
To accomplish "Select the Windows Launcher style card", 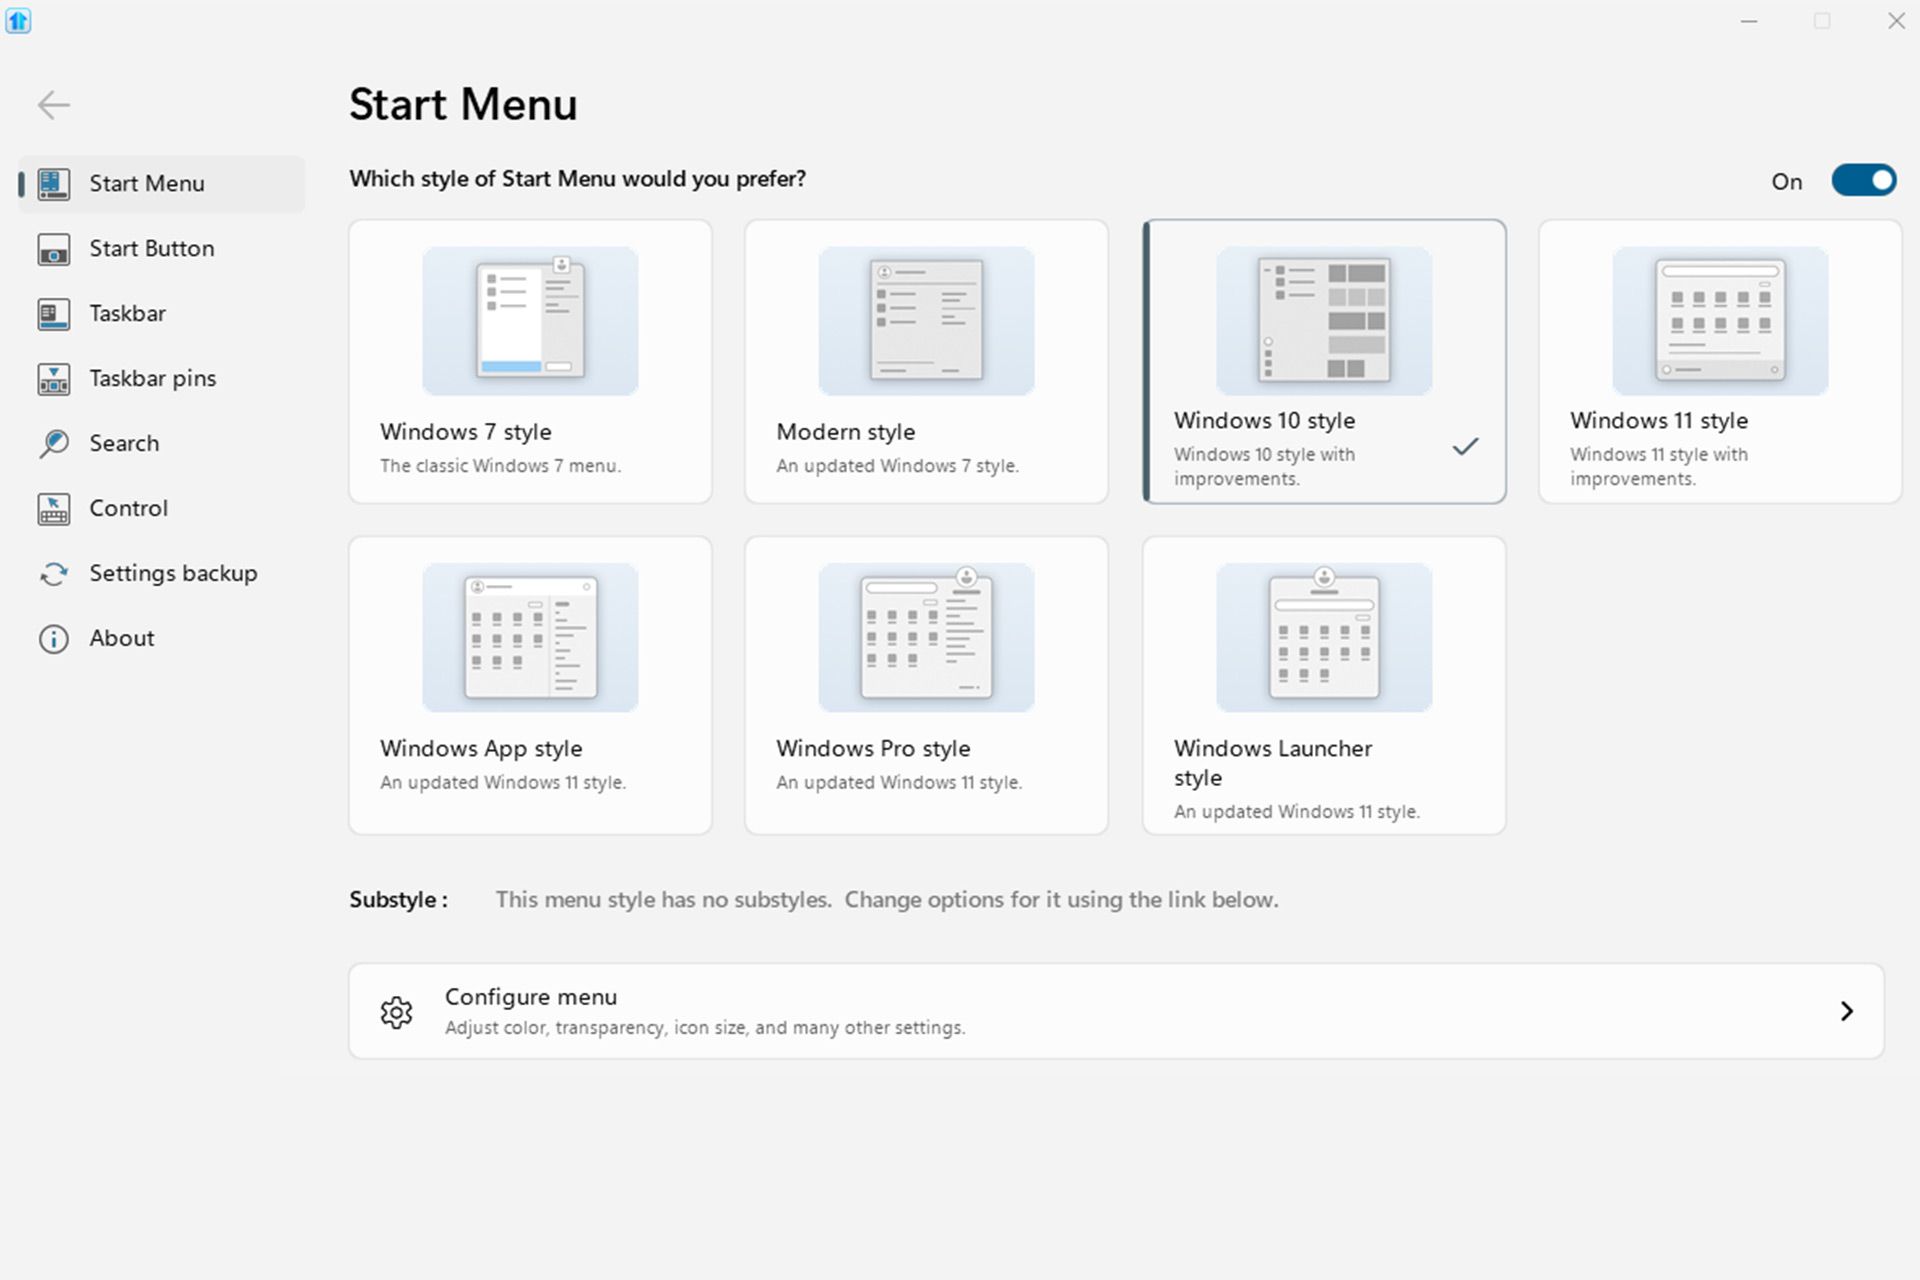I will (x=1322, y=685).
